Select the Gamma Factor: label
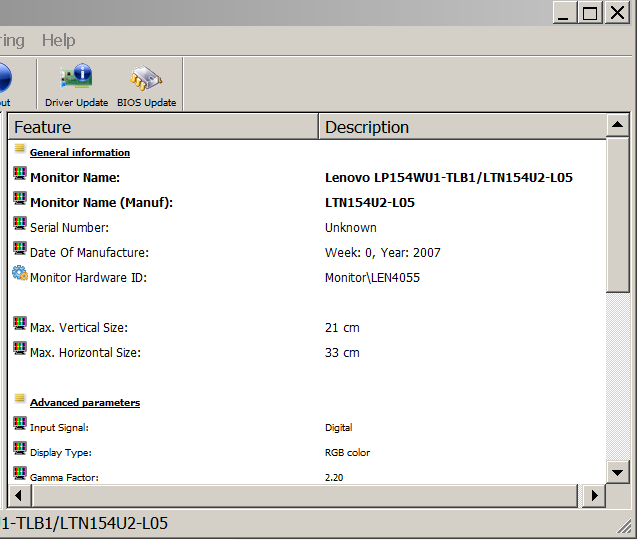The width and height of the screenshot is (637, 540). pyautogui.click(x=64, y=477)
